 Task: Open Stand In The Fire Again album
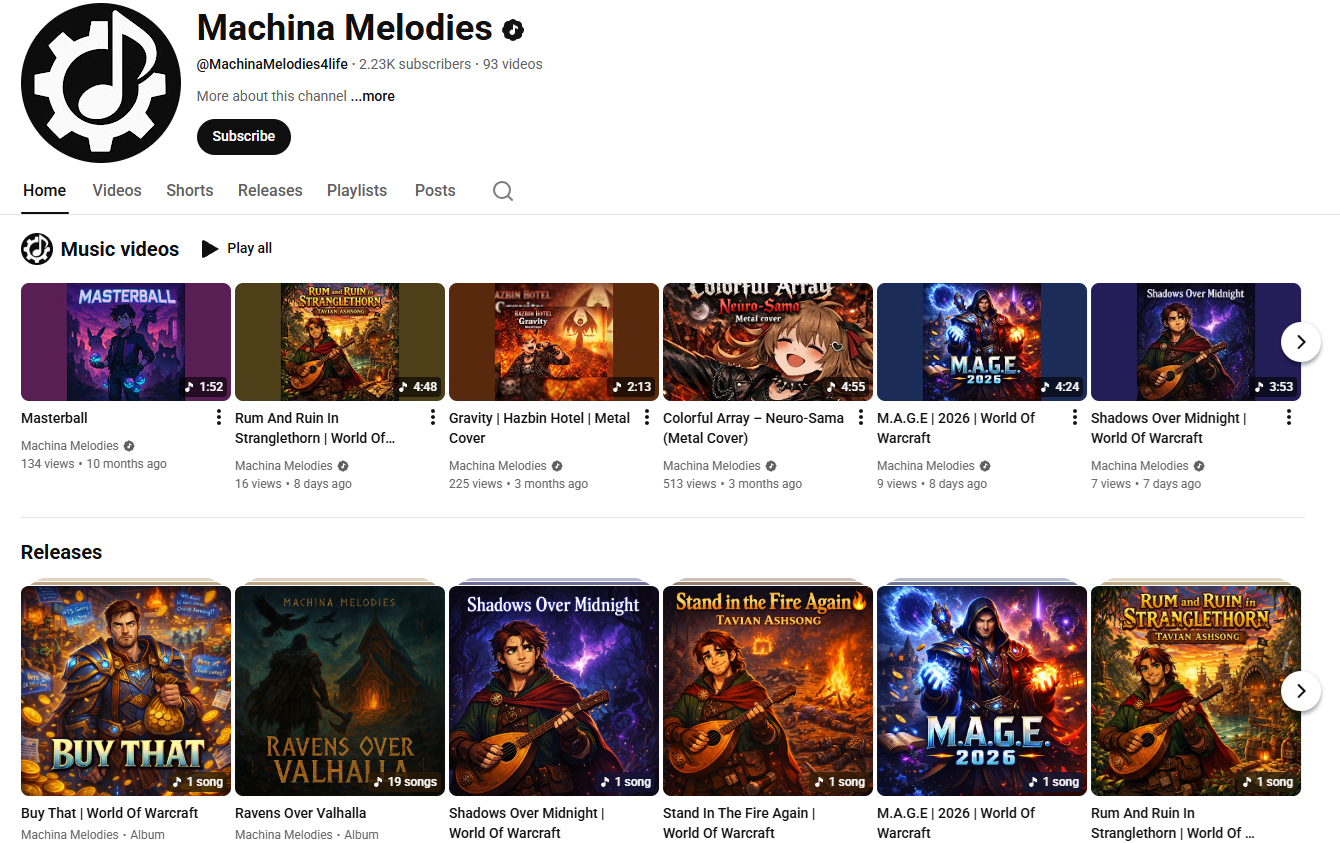(x=768, y=690)
